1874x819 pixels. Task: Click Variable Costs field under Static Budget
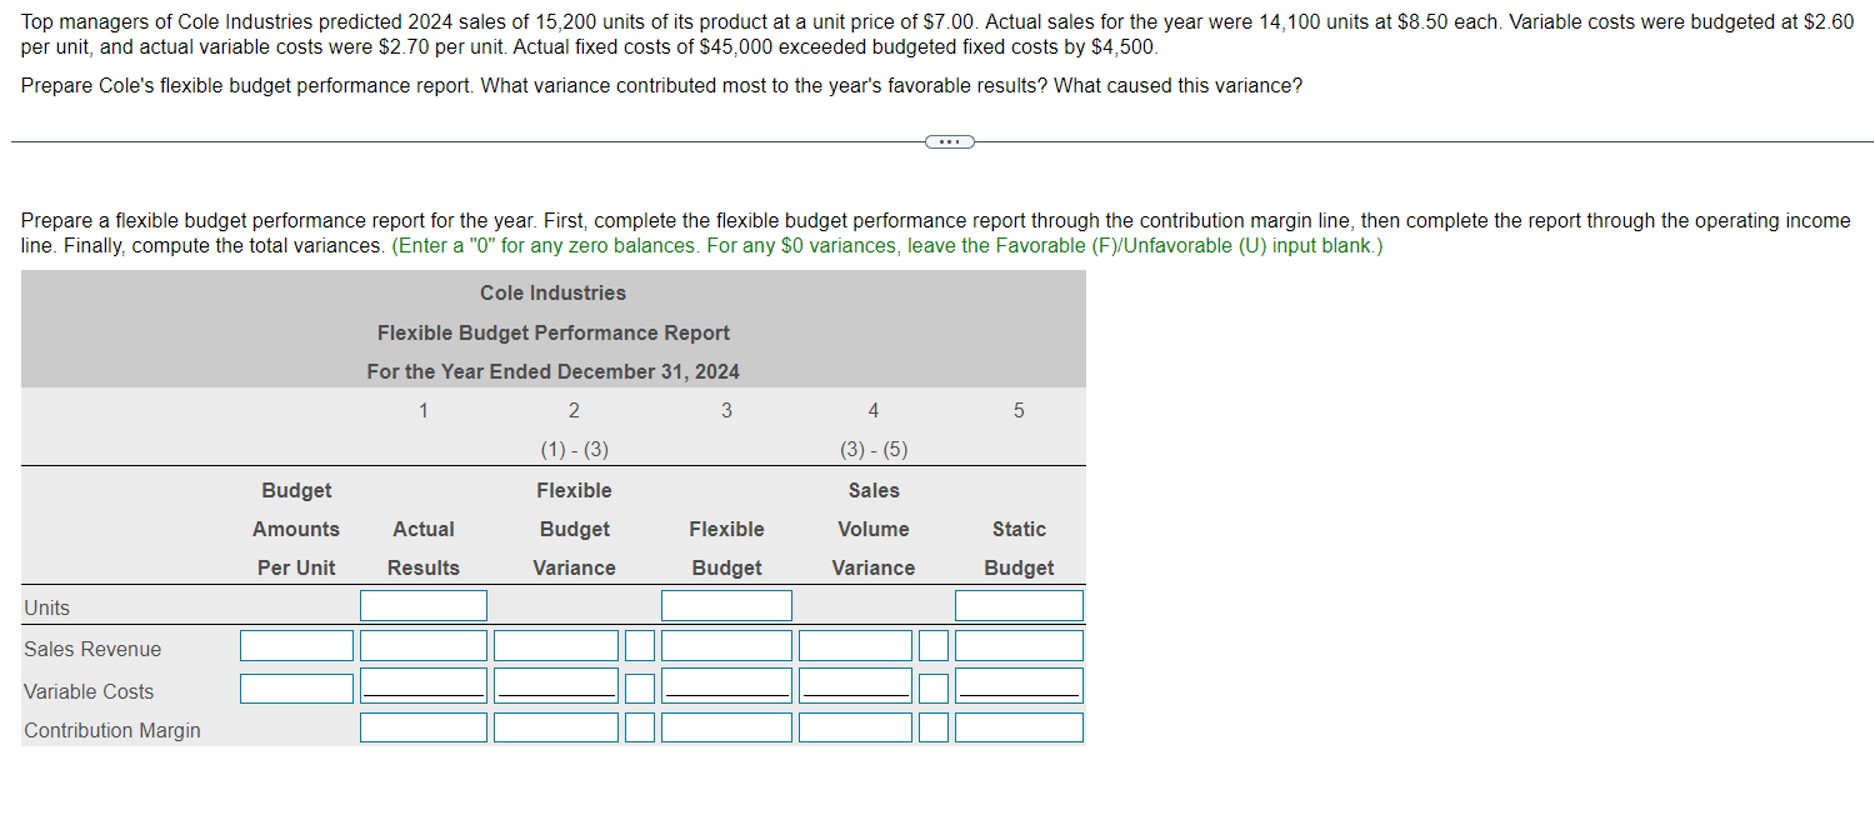[1018, 688]
